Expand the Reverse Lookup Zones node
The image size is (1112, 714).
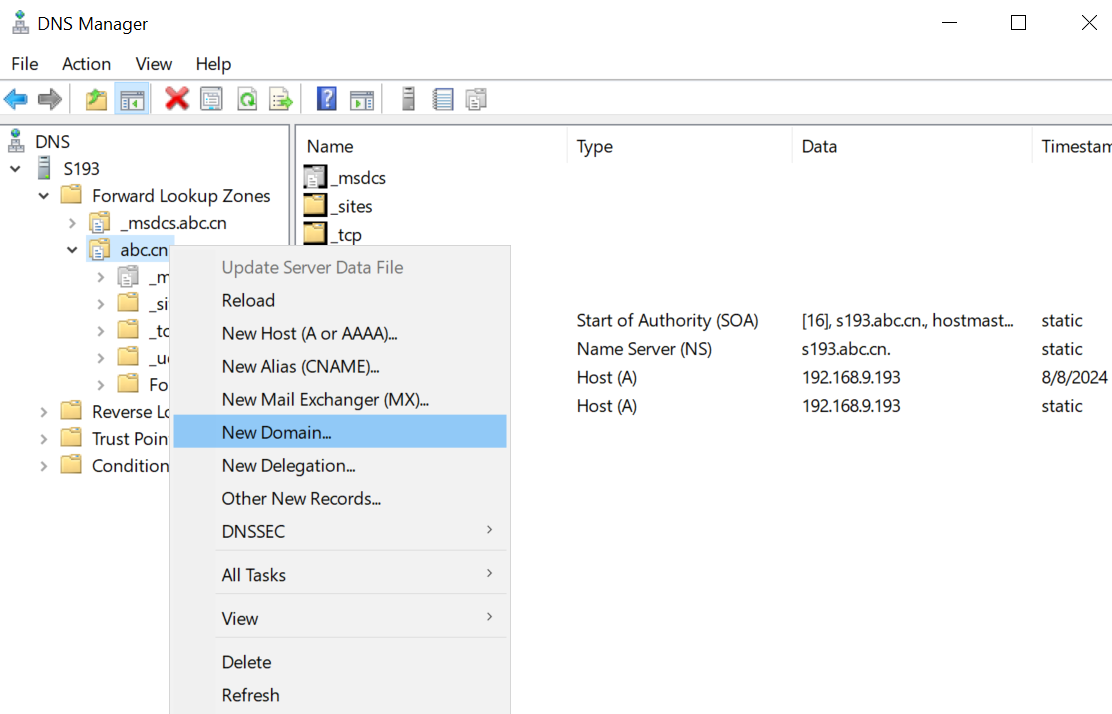coord(44,412)
